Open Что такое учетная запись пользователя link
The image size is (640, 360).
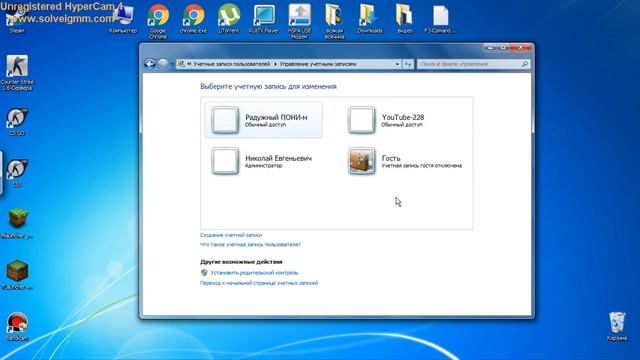tap(250, 244)
